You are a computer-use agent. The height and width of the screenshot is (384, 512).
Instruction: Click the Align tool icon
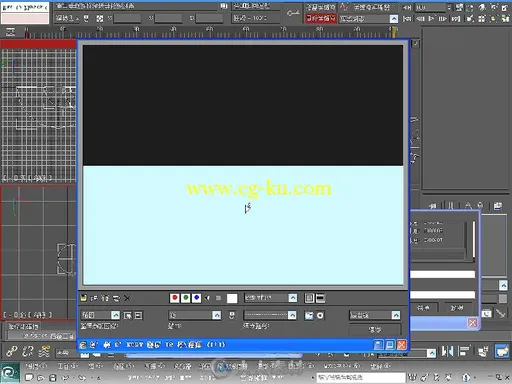tap(464, 351)
